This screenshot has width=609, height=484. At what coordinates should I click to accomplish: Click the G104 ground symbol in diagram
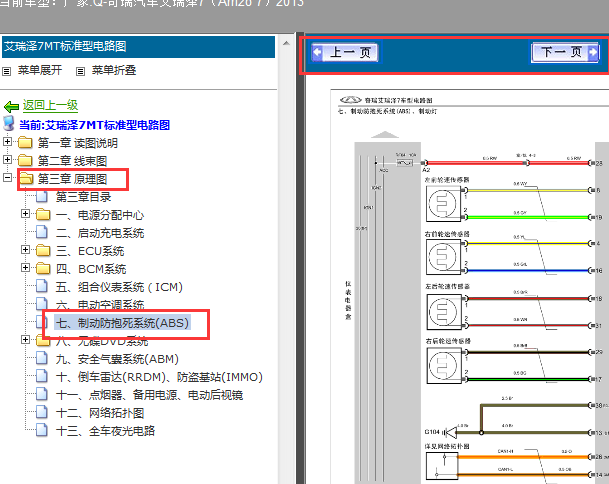(450, 432)
